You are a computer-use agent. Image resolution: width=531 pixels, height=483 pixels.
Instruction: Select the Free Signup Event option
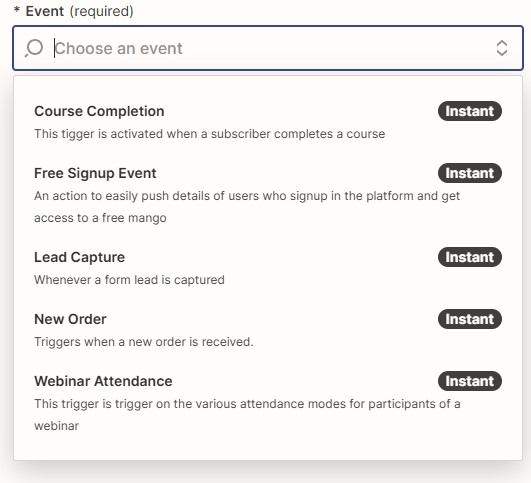point(268,195)
